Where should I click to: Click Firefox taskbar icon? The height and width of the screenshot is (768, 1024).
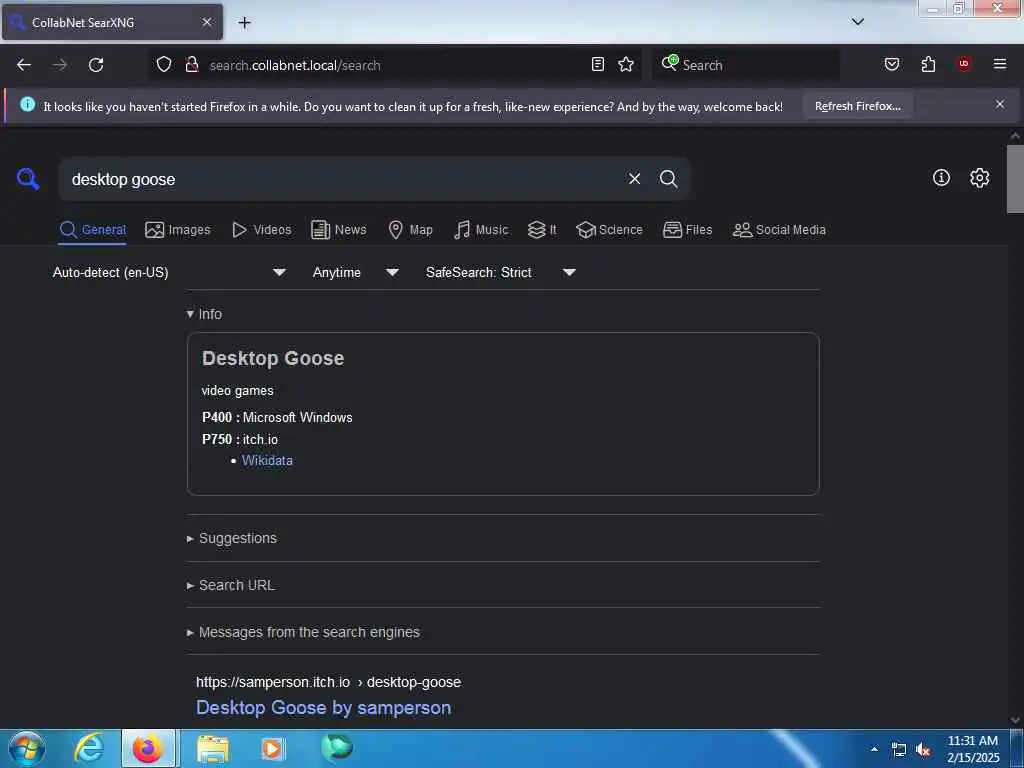(148, 748)
